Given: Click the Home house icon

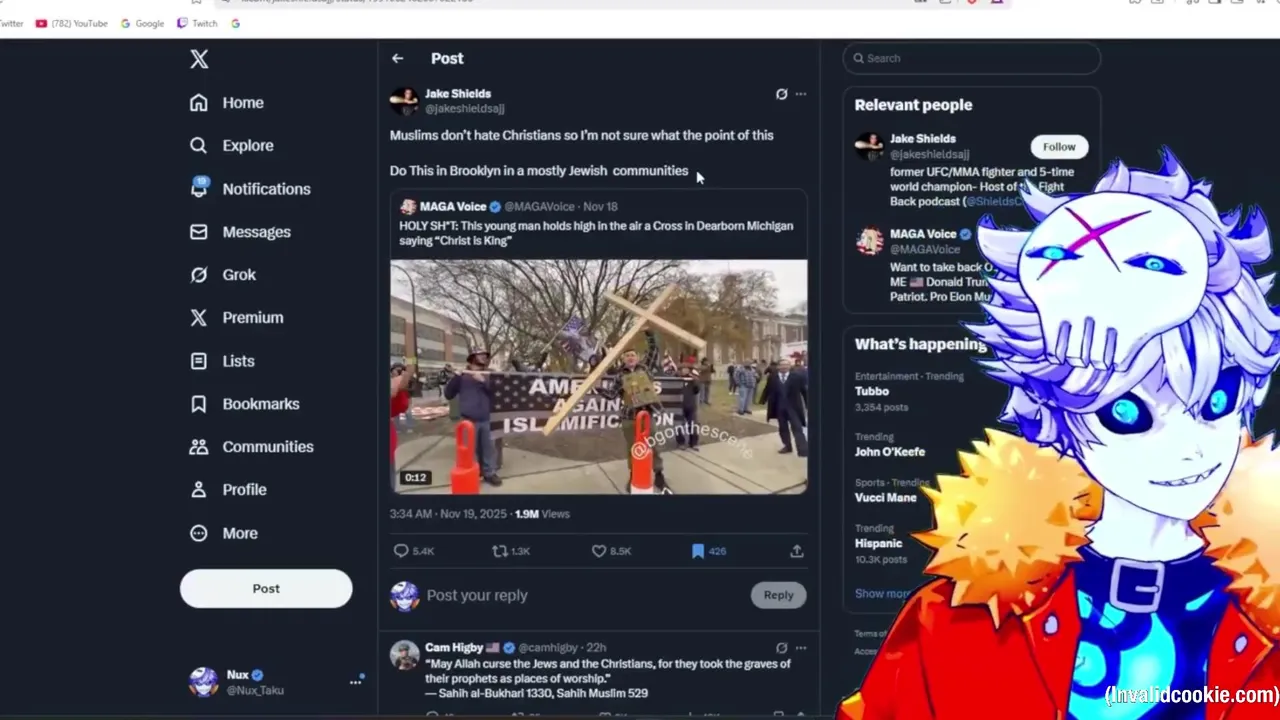Looking at the screenshot, I should point(199,103).
